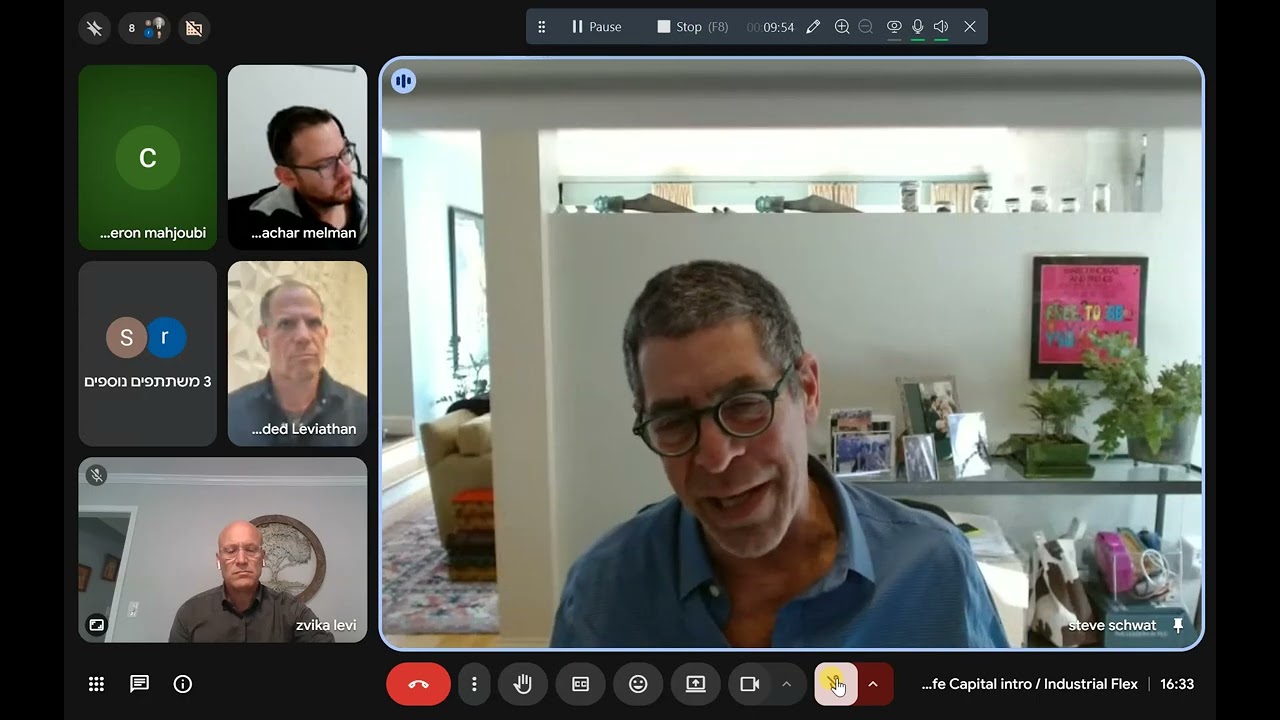Click the brown S avatar circle
This screenshot has width=1280, height=720.
tap(126, 337)
